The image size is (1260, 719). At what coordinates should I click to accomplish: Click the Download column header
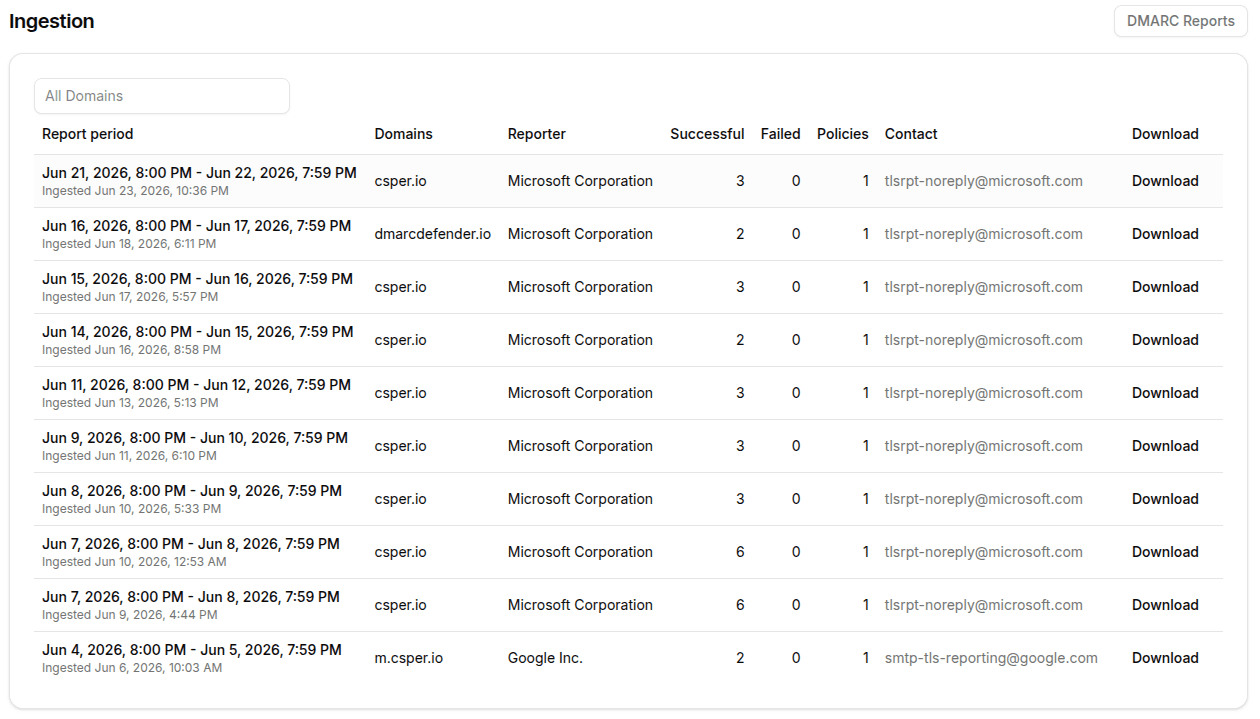[x=1165, y=134]
